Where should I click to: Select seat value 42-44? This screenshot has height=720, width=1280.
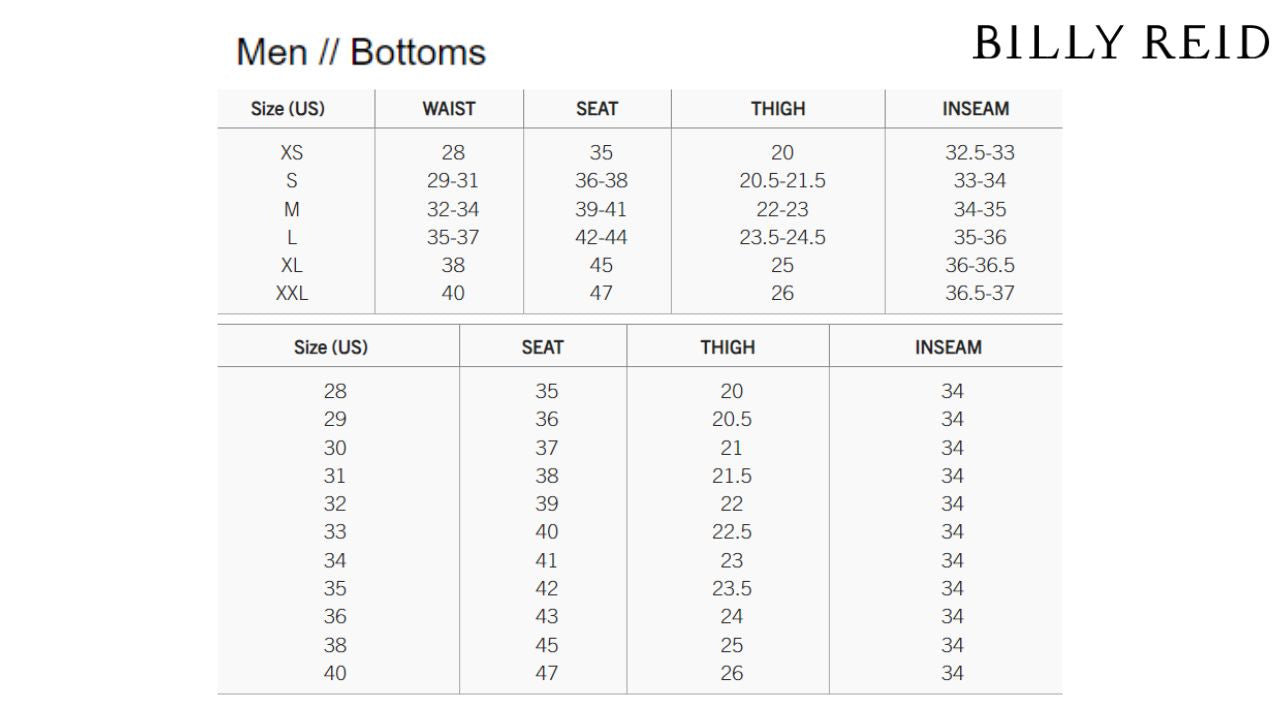[601, 237]
